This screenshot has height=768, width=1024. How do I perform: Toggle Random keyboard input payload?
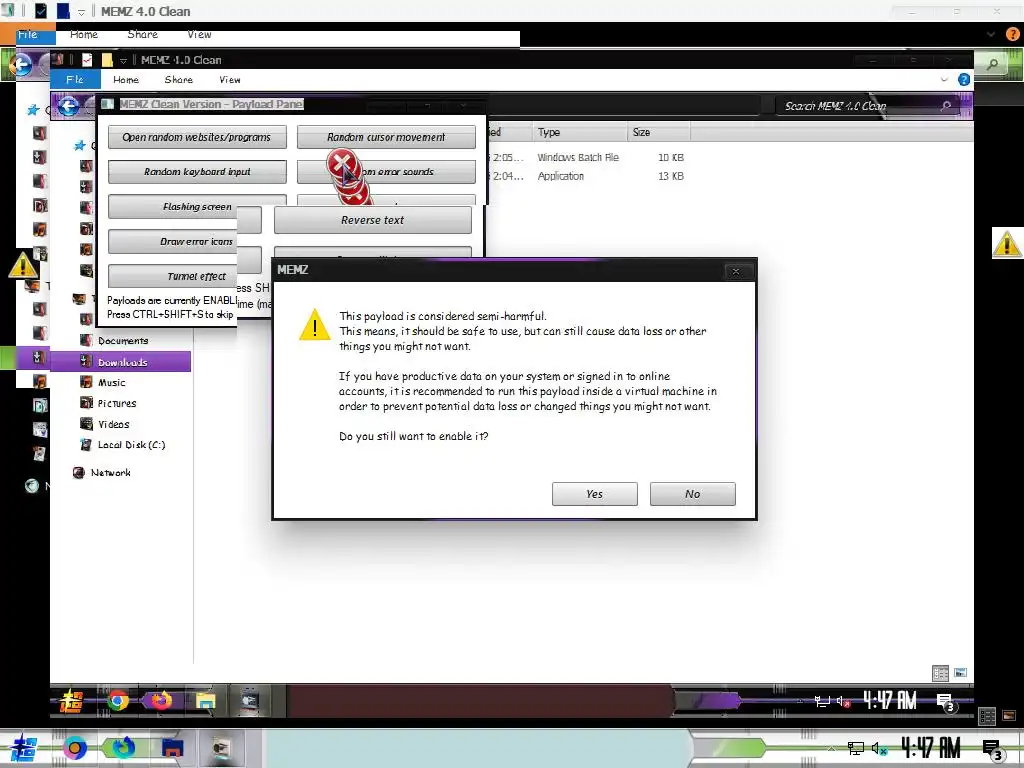pyautogui.click(x=197, y=172)
